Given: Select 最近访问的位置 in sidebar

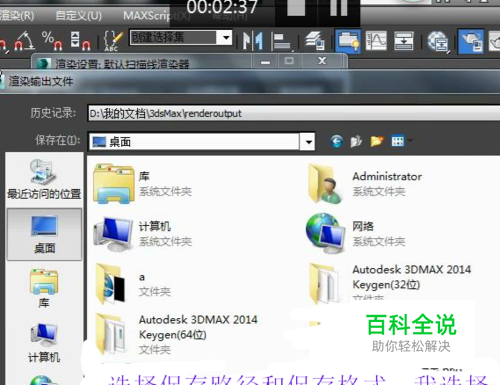Looking at the screenshot, I should point(44,179).
